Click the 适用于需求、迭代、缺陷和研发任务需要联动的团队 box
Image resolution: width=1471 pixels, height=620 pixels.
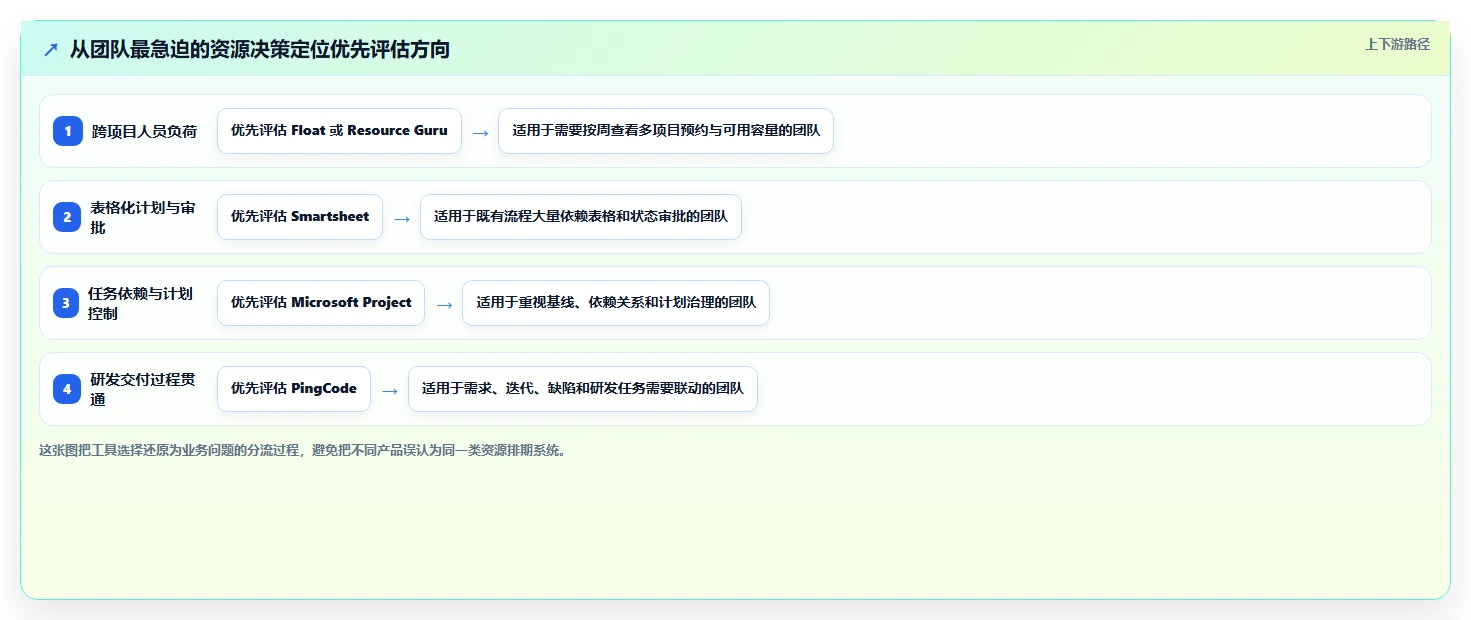point(583,389)
